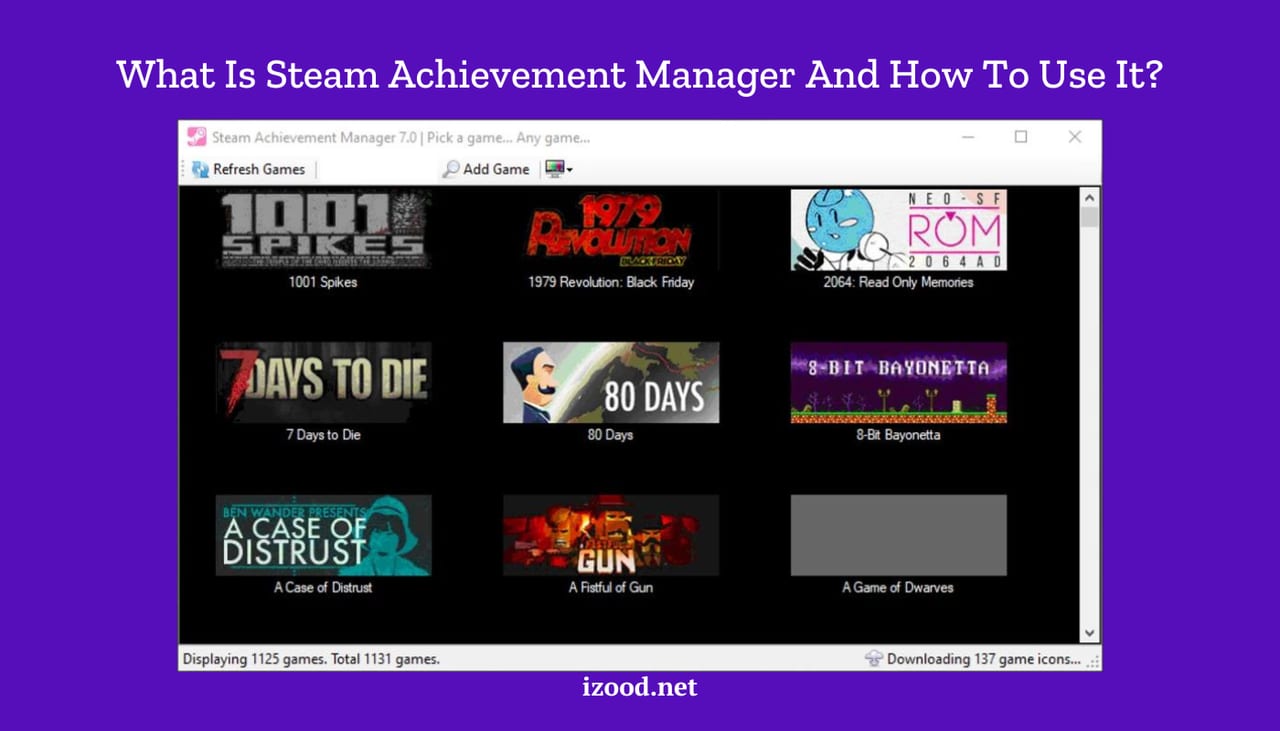This screenshot has height=731, width=1280.
Task: Select the 1001 Spikes game thumbnail
Action: tap(323, 230)
